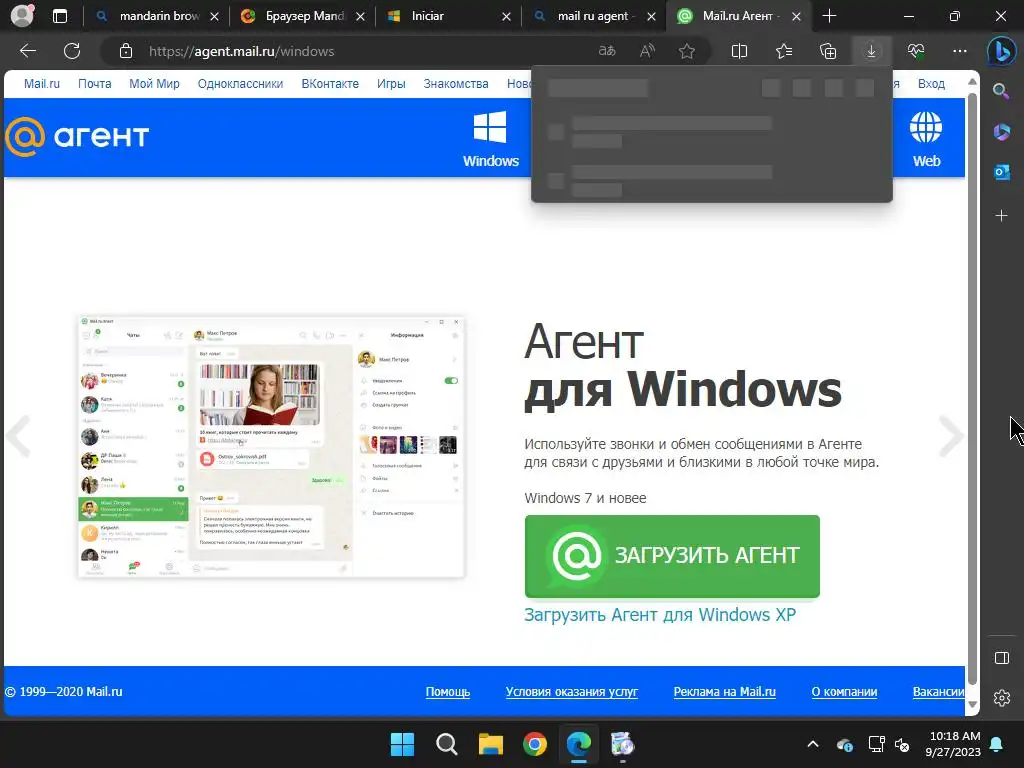This screenshot has height=768, width=1024.
Task: Select the Windows platform icon
Action: pos(490,138)
